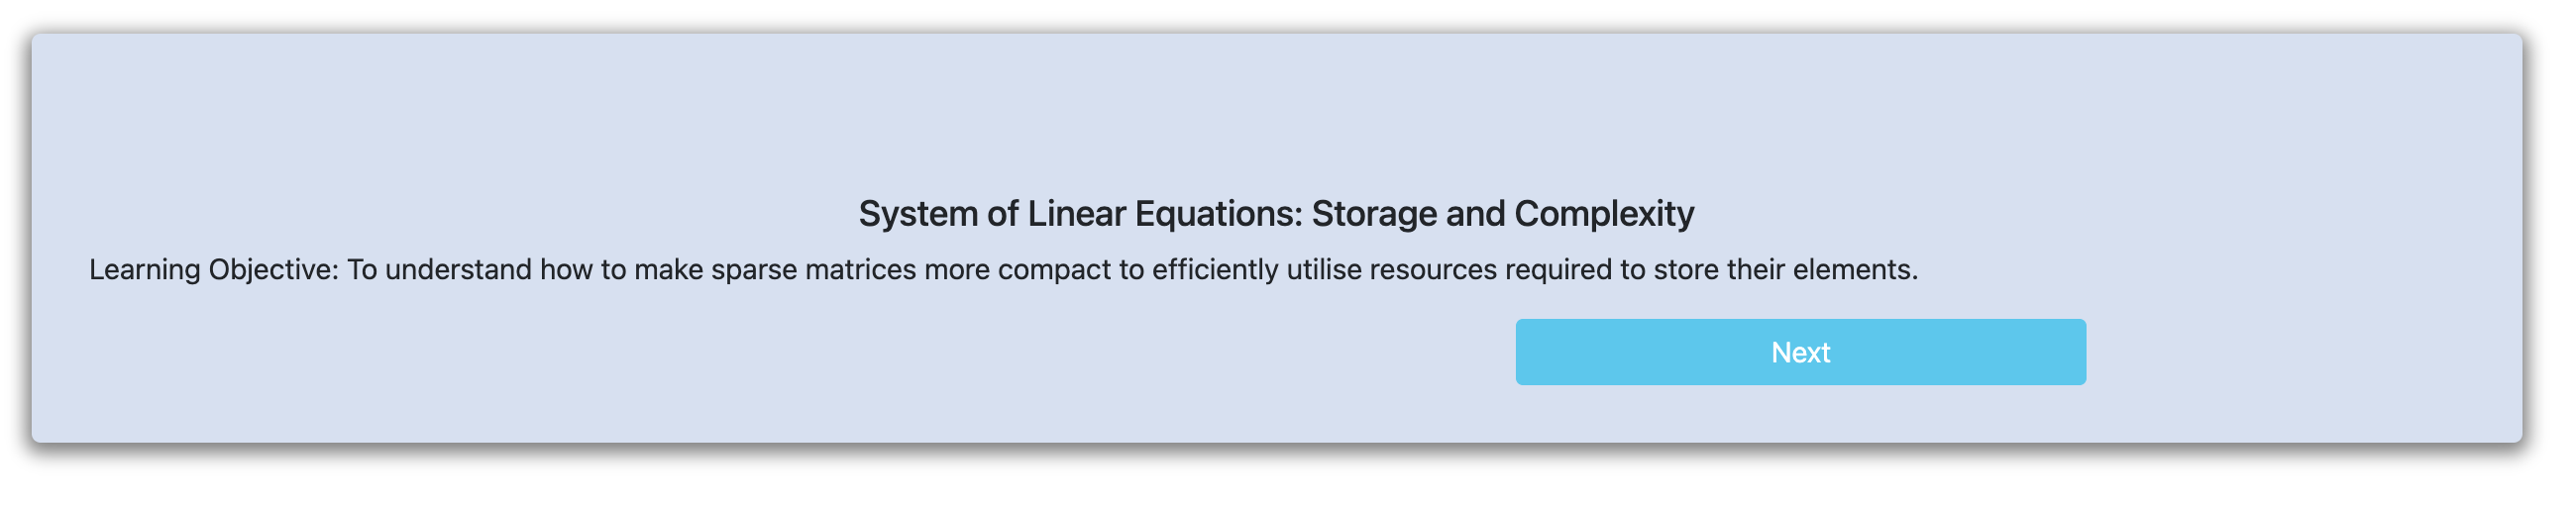This screenshot has width=2576, height=509.
Task: Click the blank card area left of Next
Action: click(770, 352)
